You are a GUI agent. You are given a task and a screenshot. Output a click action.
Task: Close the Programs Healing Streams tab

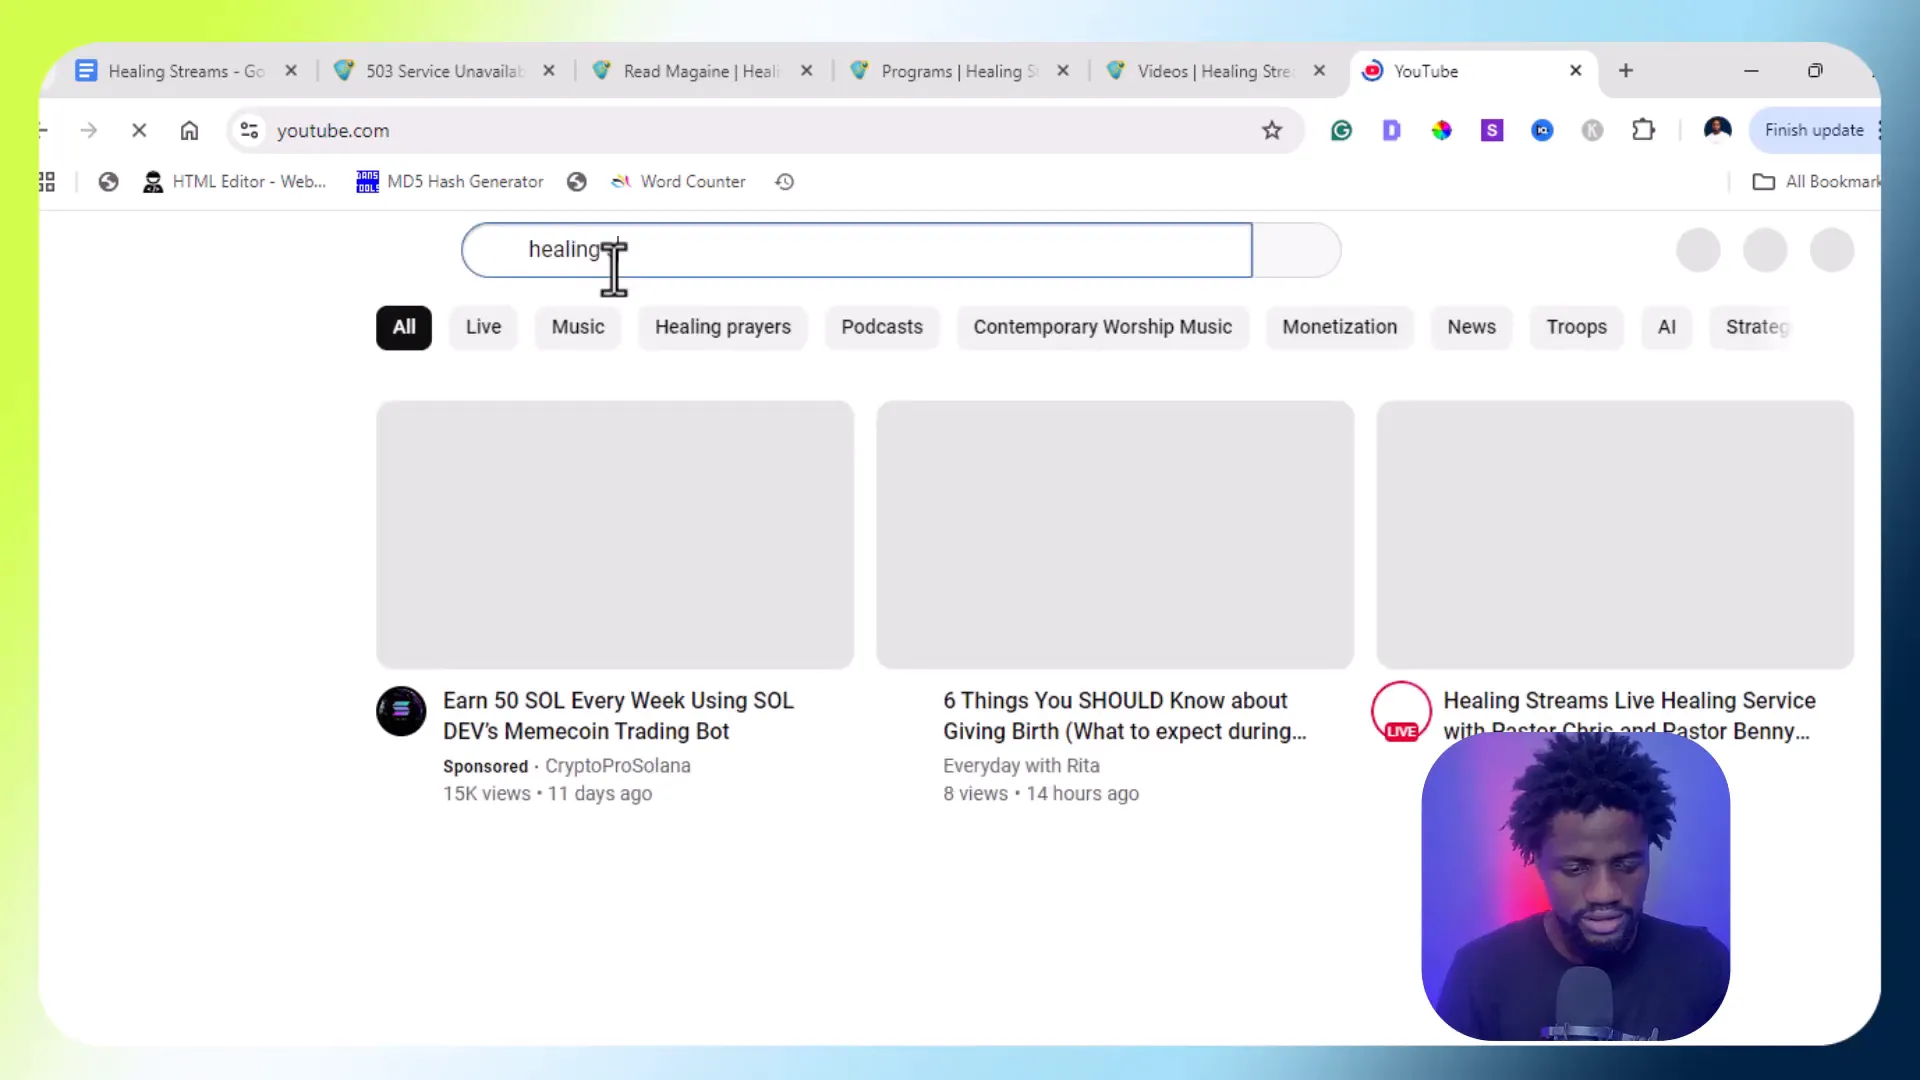1063,71
